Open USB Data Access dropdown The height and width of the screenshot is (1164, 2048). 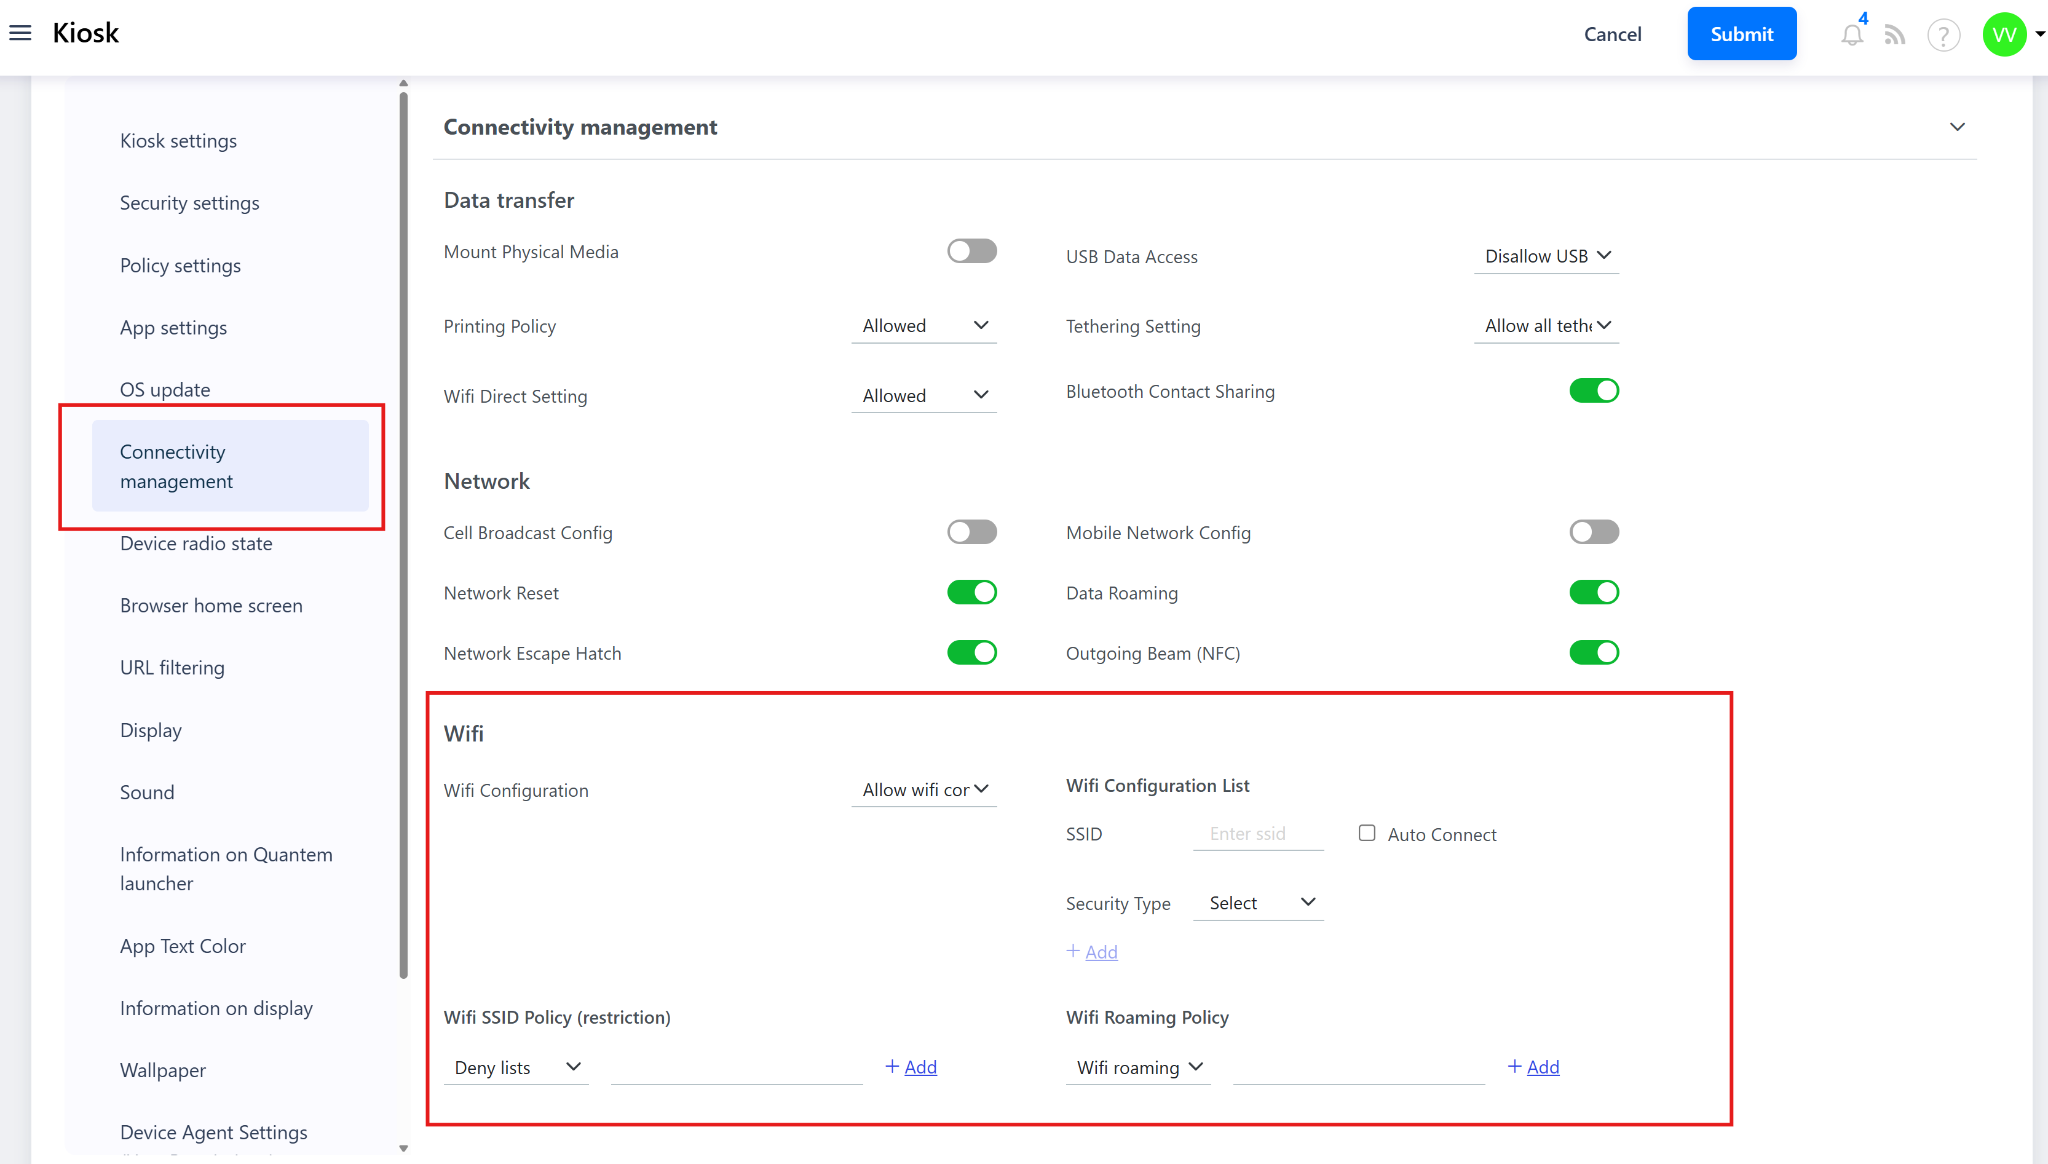(x=1546, y=256)
